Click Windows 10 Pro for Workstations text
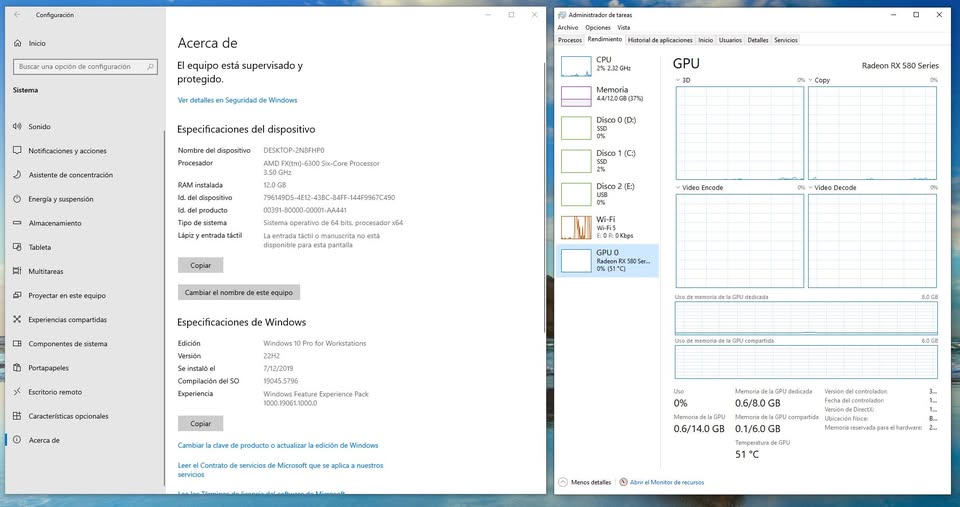Viewport: 960px width, 507px height. (315, 344)
